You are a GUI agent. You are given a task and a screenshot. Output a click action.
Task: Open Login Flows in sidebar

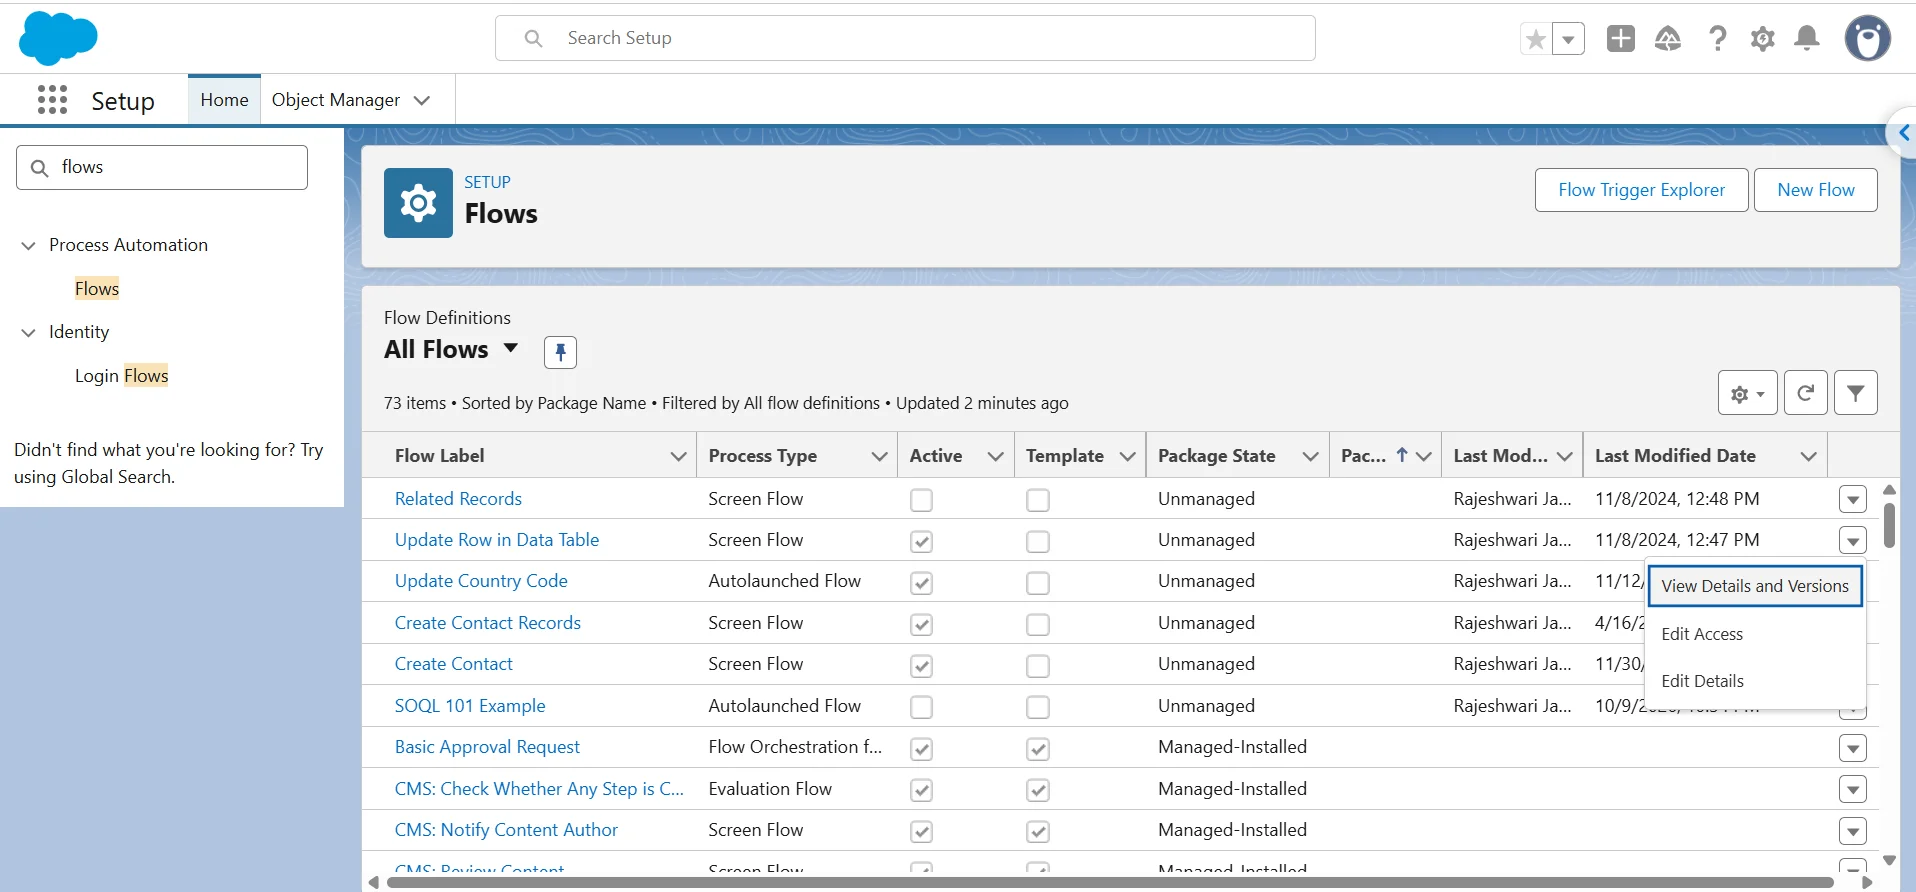[121, 376]
